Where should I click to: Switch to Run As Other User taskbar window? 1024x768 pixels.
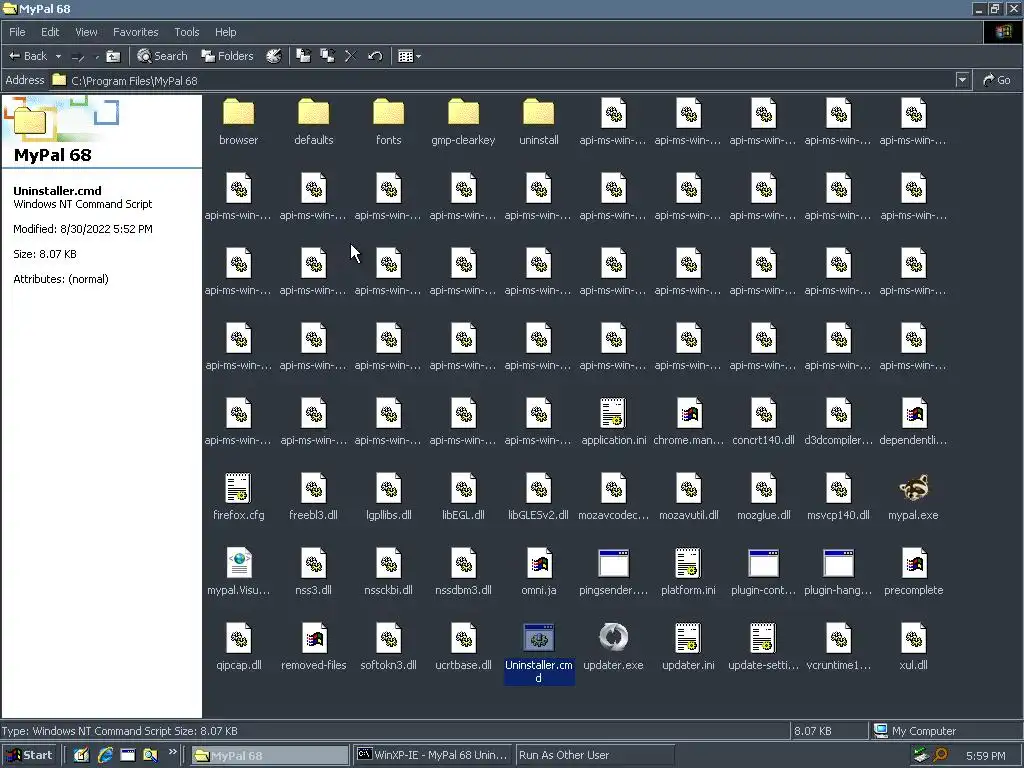coord(594,755)
